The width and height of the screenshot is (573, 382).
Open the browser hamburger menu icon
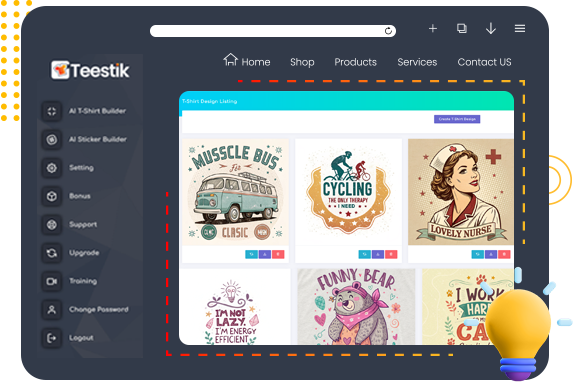520,29
